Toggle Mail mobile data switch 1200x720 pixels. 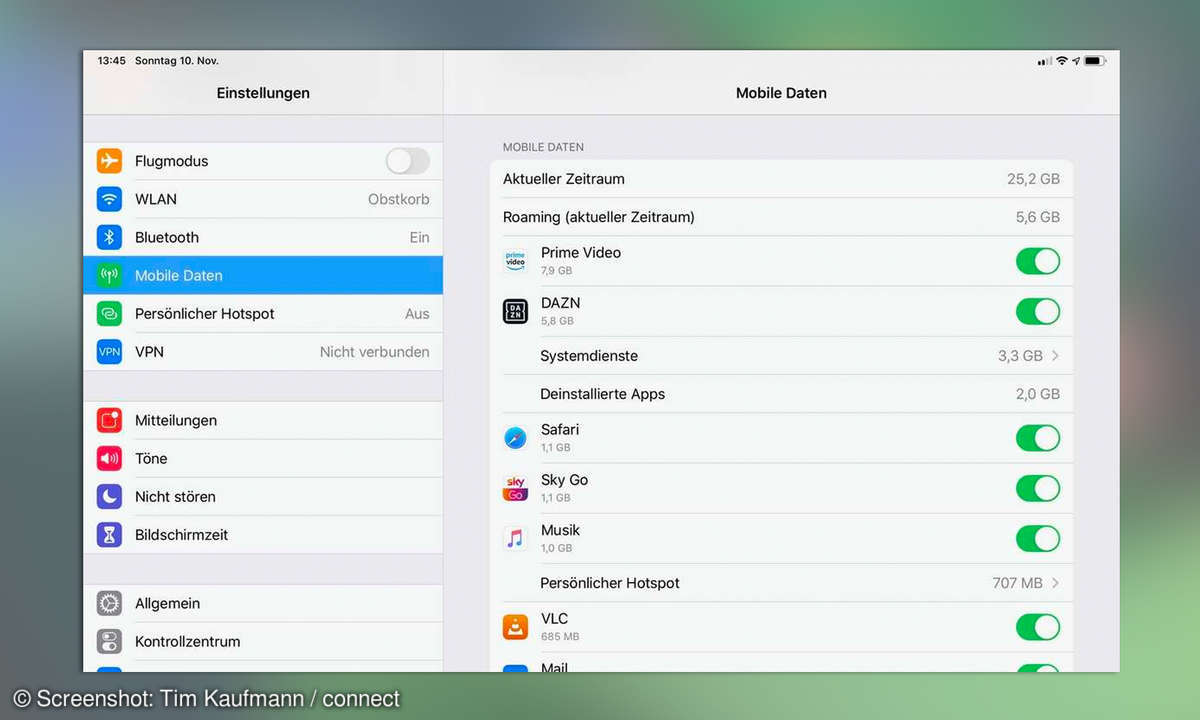coord(1038,669)
